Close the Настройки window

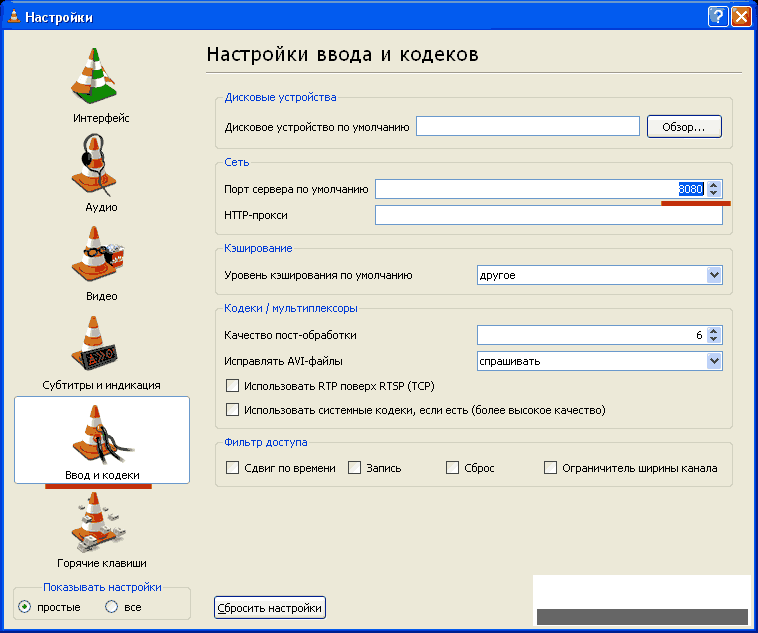(x=741, y=17)
